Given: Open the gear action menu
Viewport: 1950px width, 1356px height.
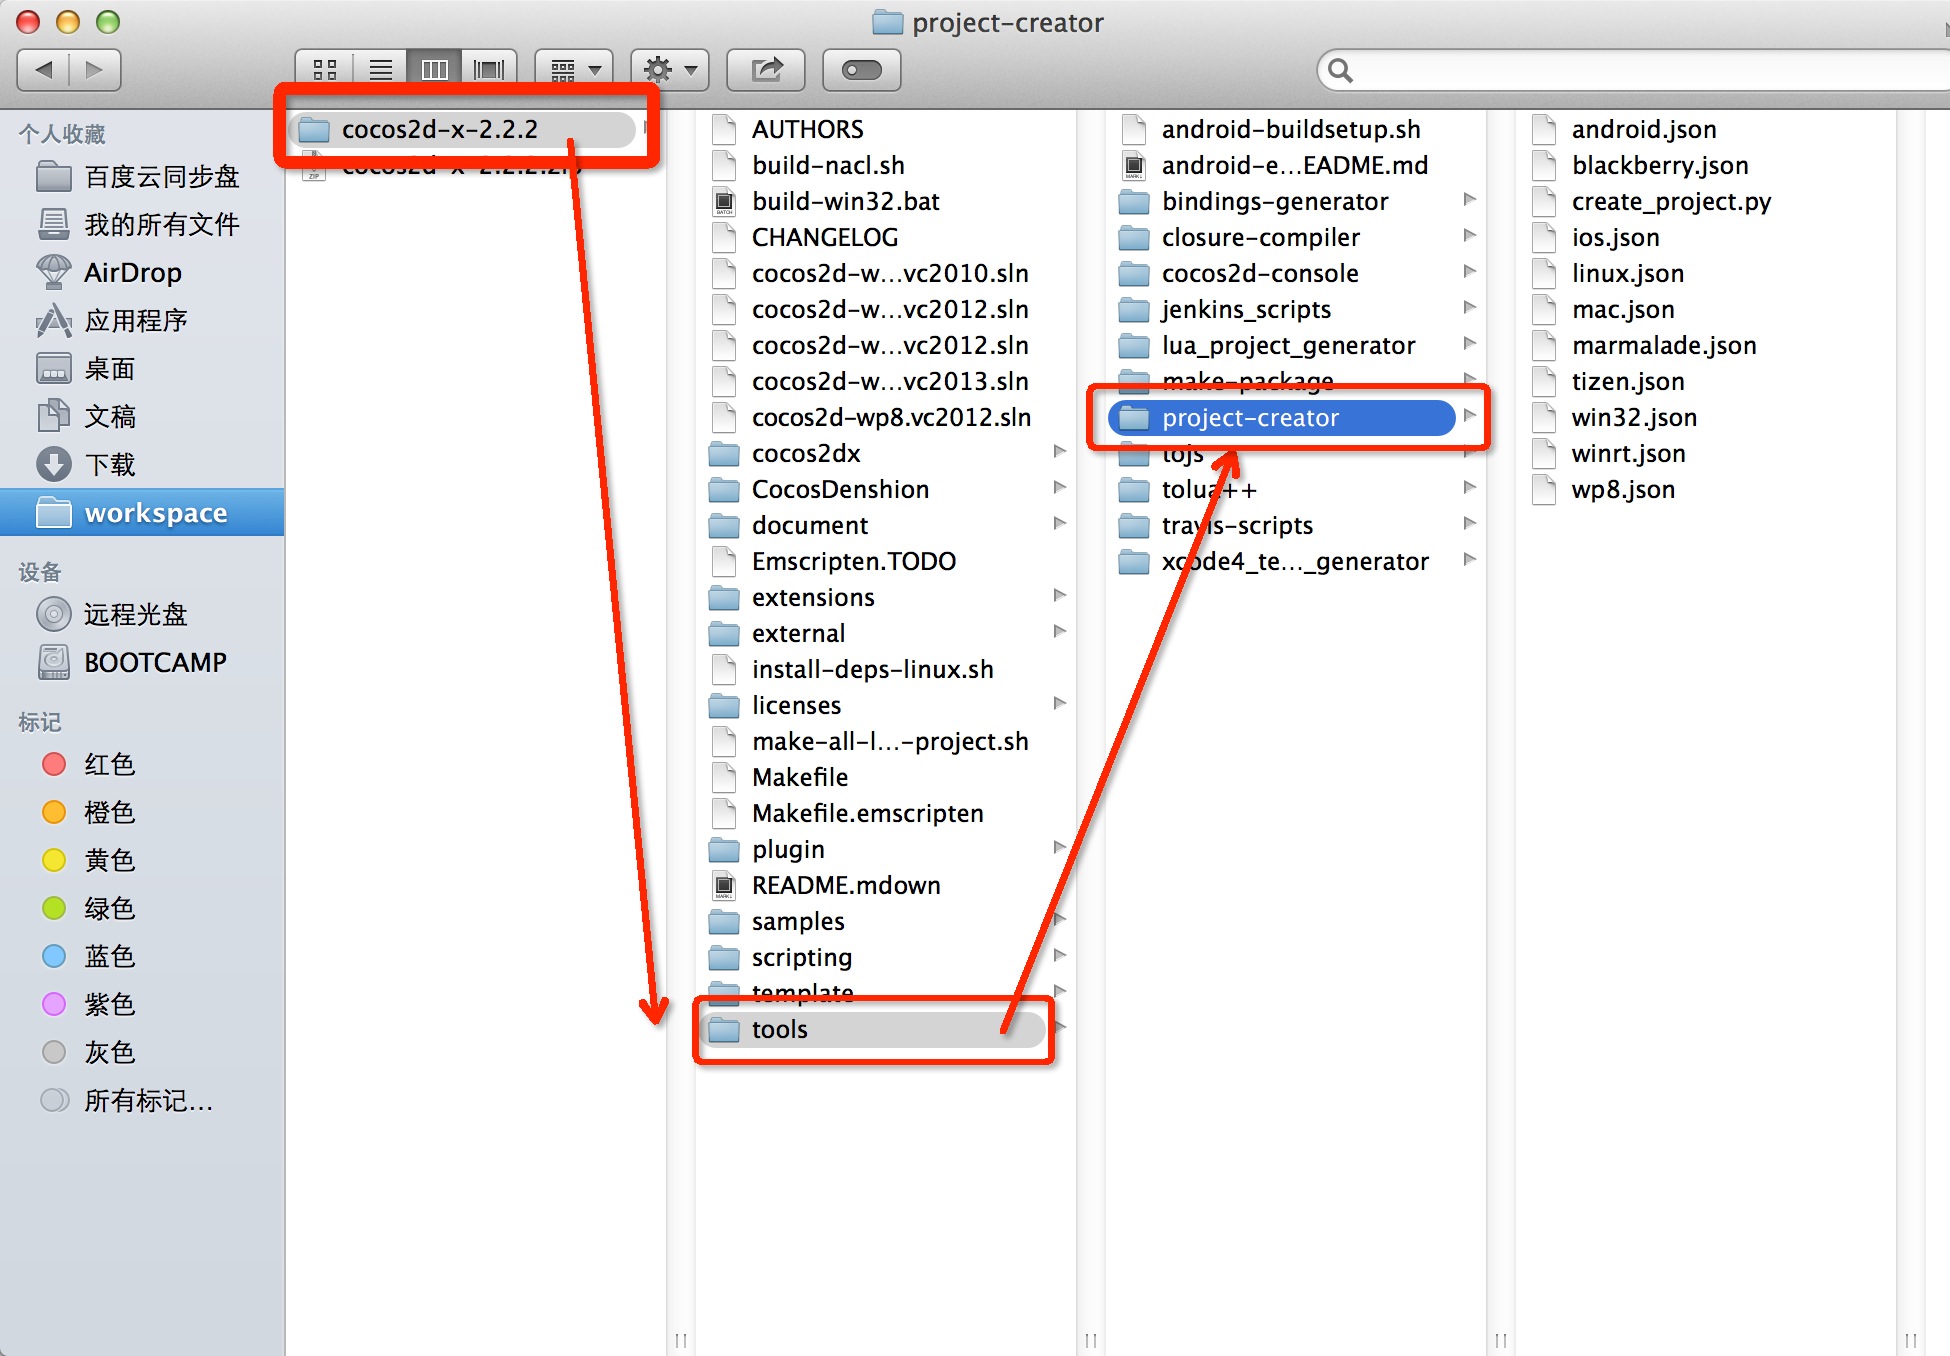Looking at the screenshot, I should point(670,70).
